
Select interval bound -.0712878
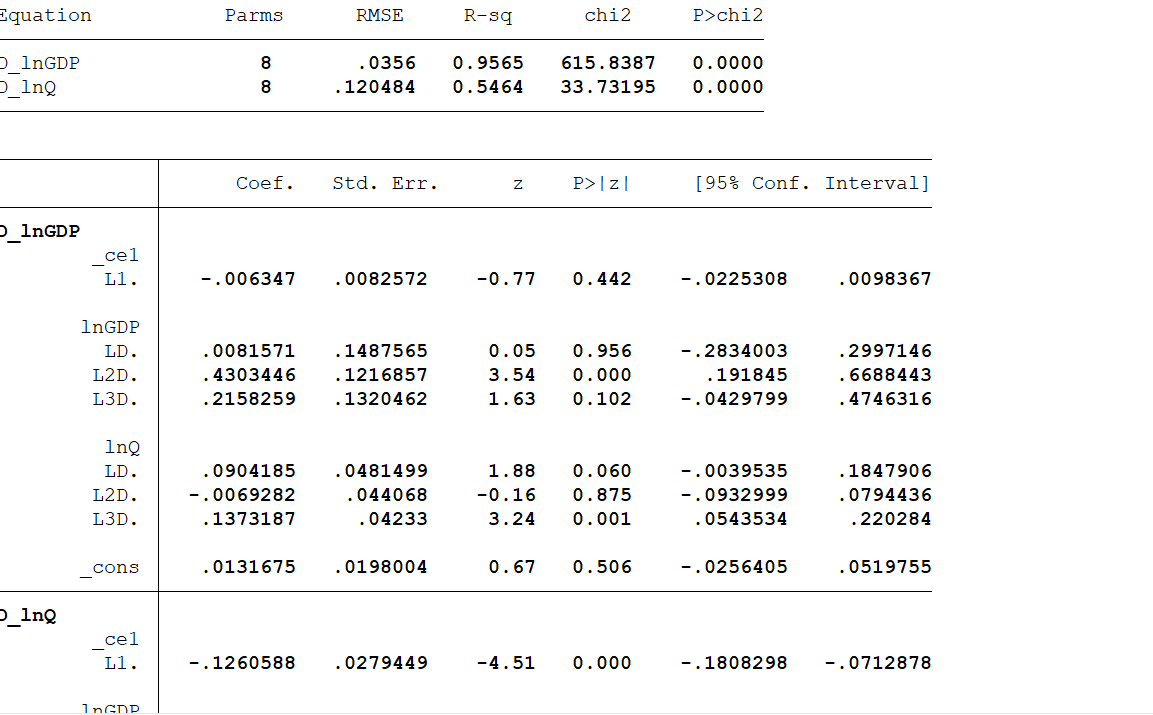pyautogui.click(x=878, y=663)
